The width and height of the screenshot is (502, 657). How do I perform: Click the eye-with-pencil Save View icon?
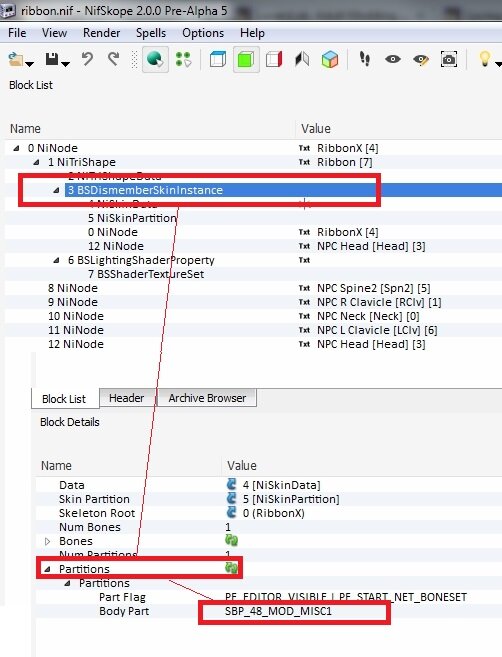(x=421, y=60)
